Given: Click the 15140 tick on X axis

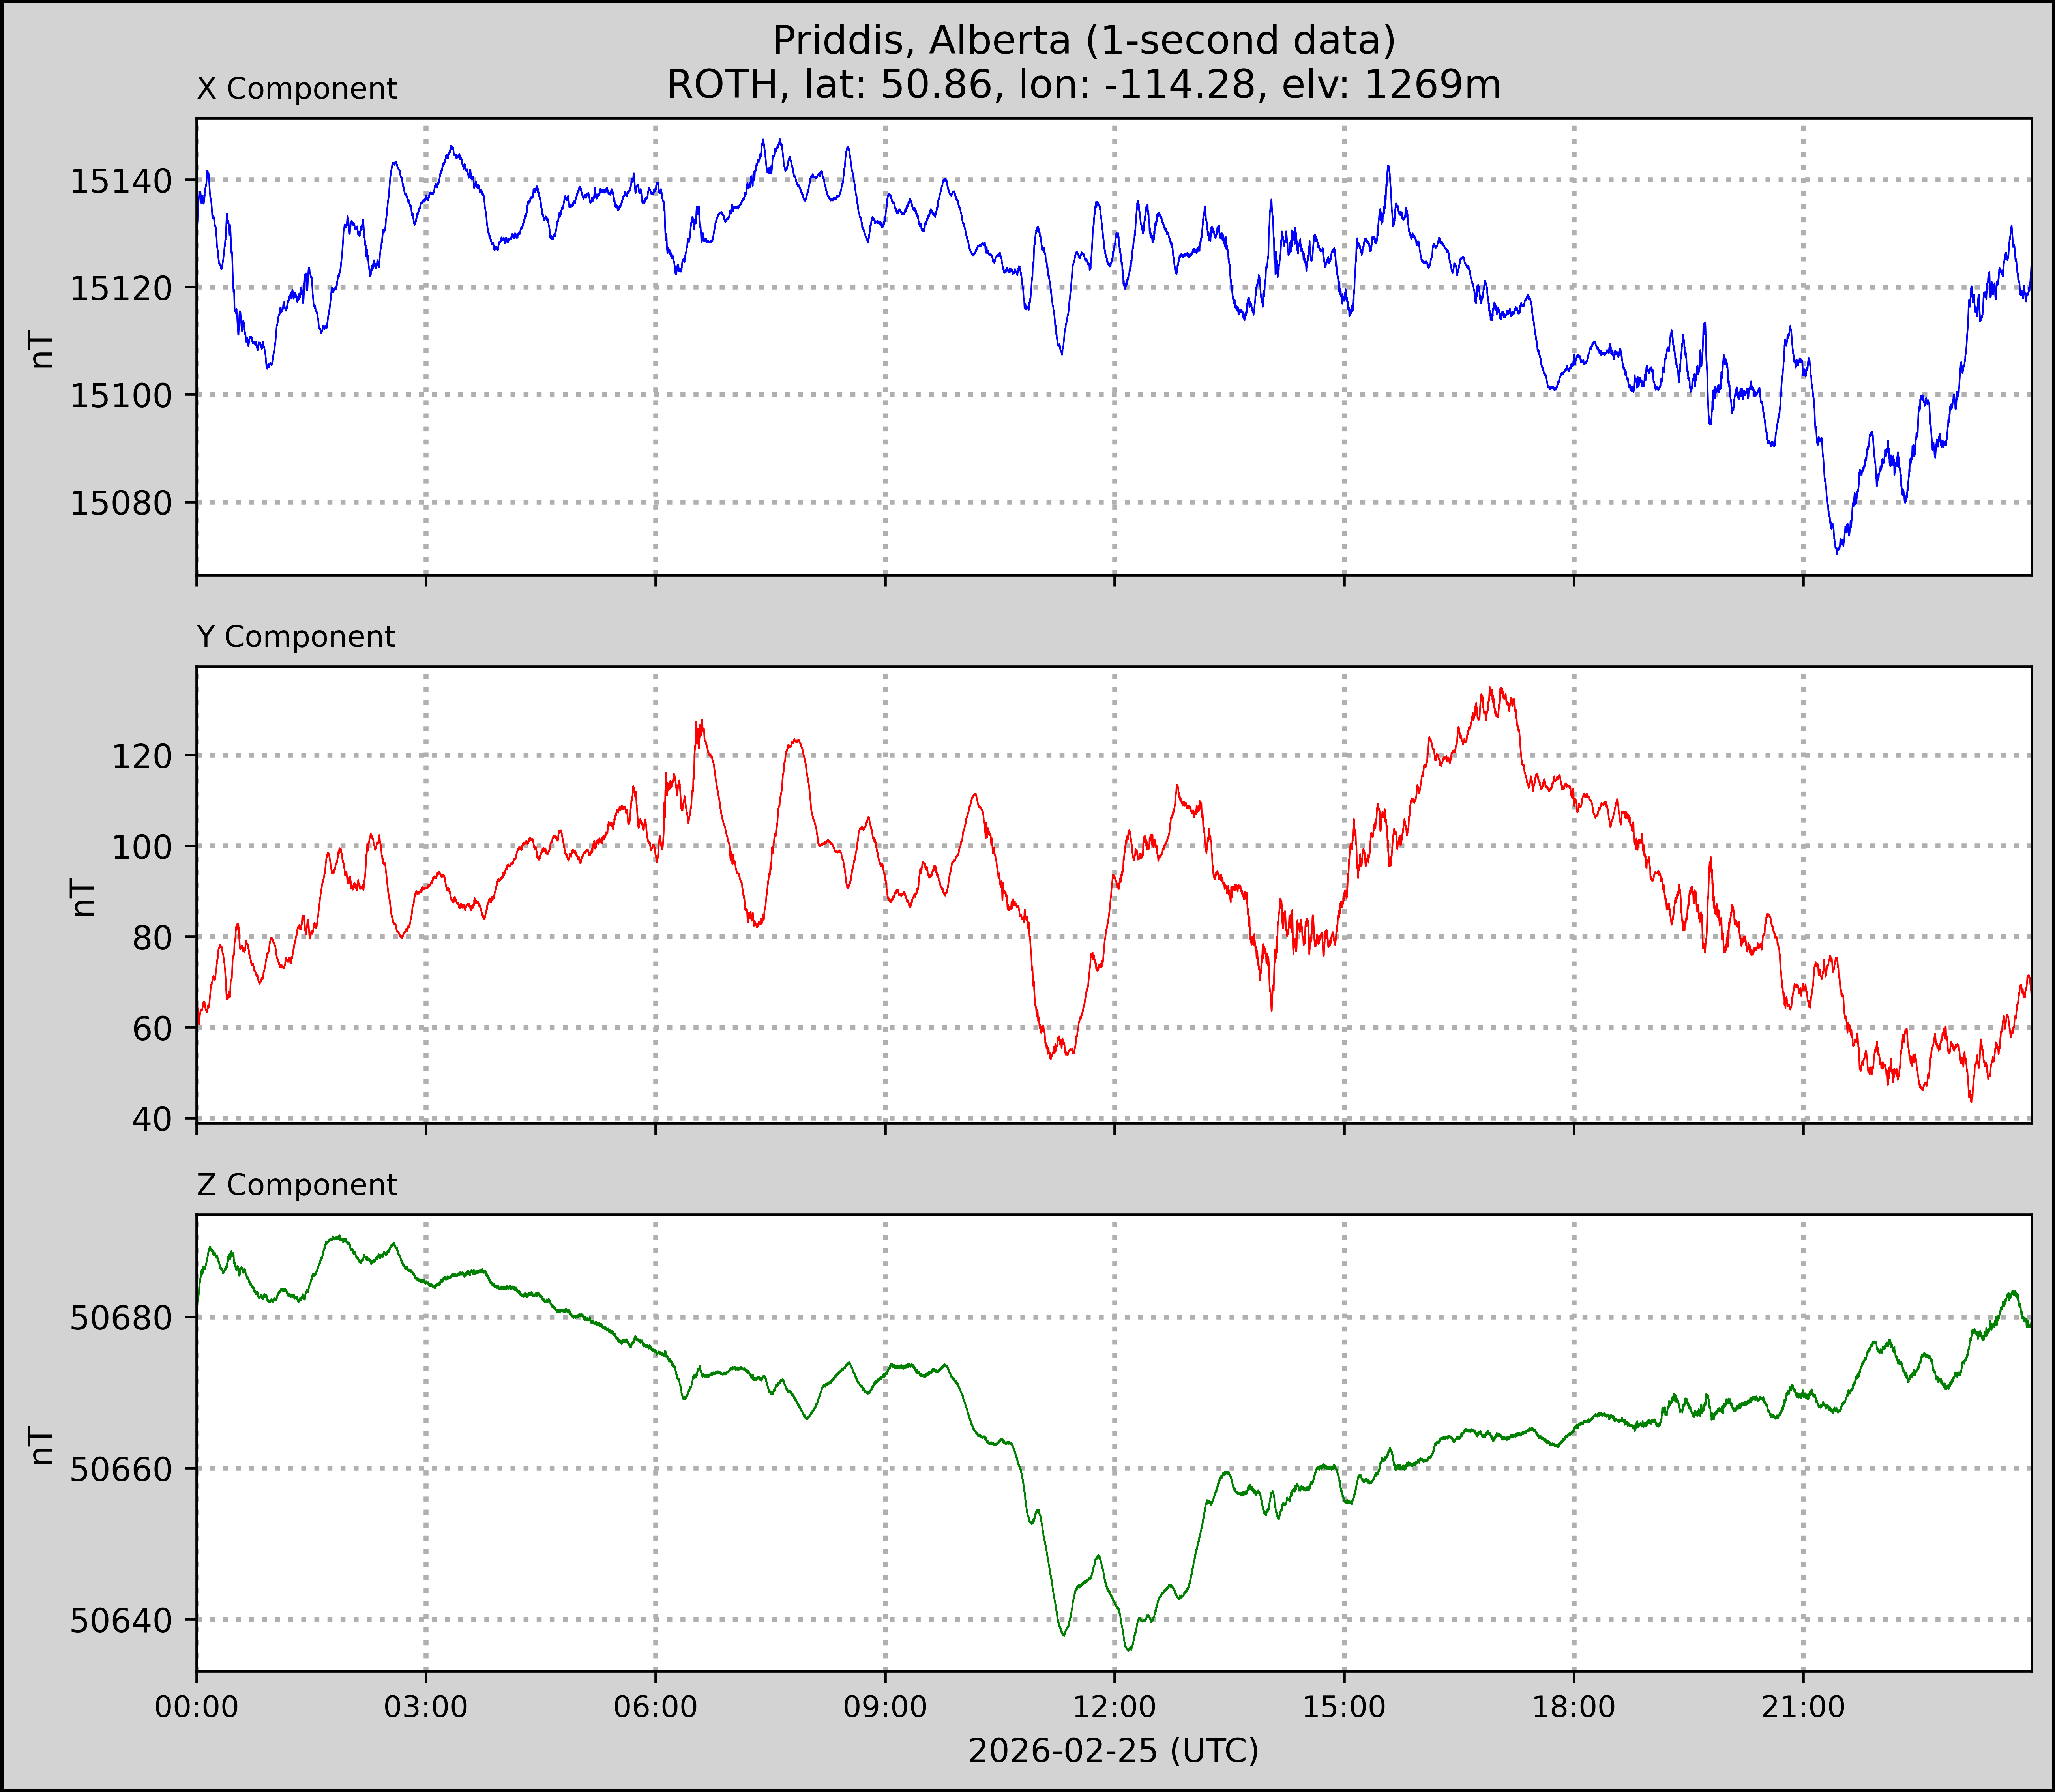Looking at the screenshot, I should click(x=120, y=181).
